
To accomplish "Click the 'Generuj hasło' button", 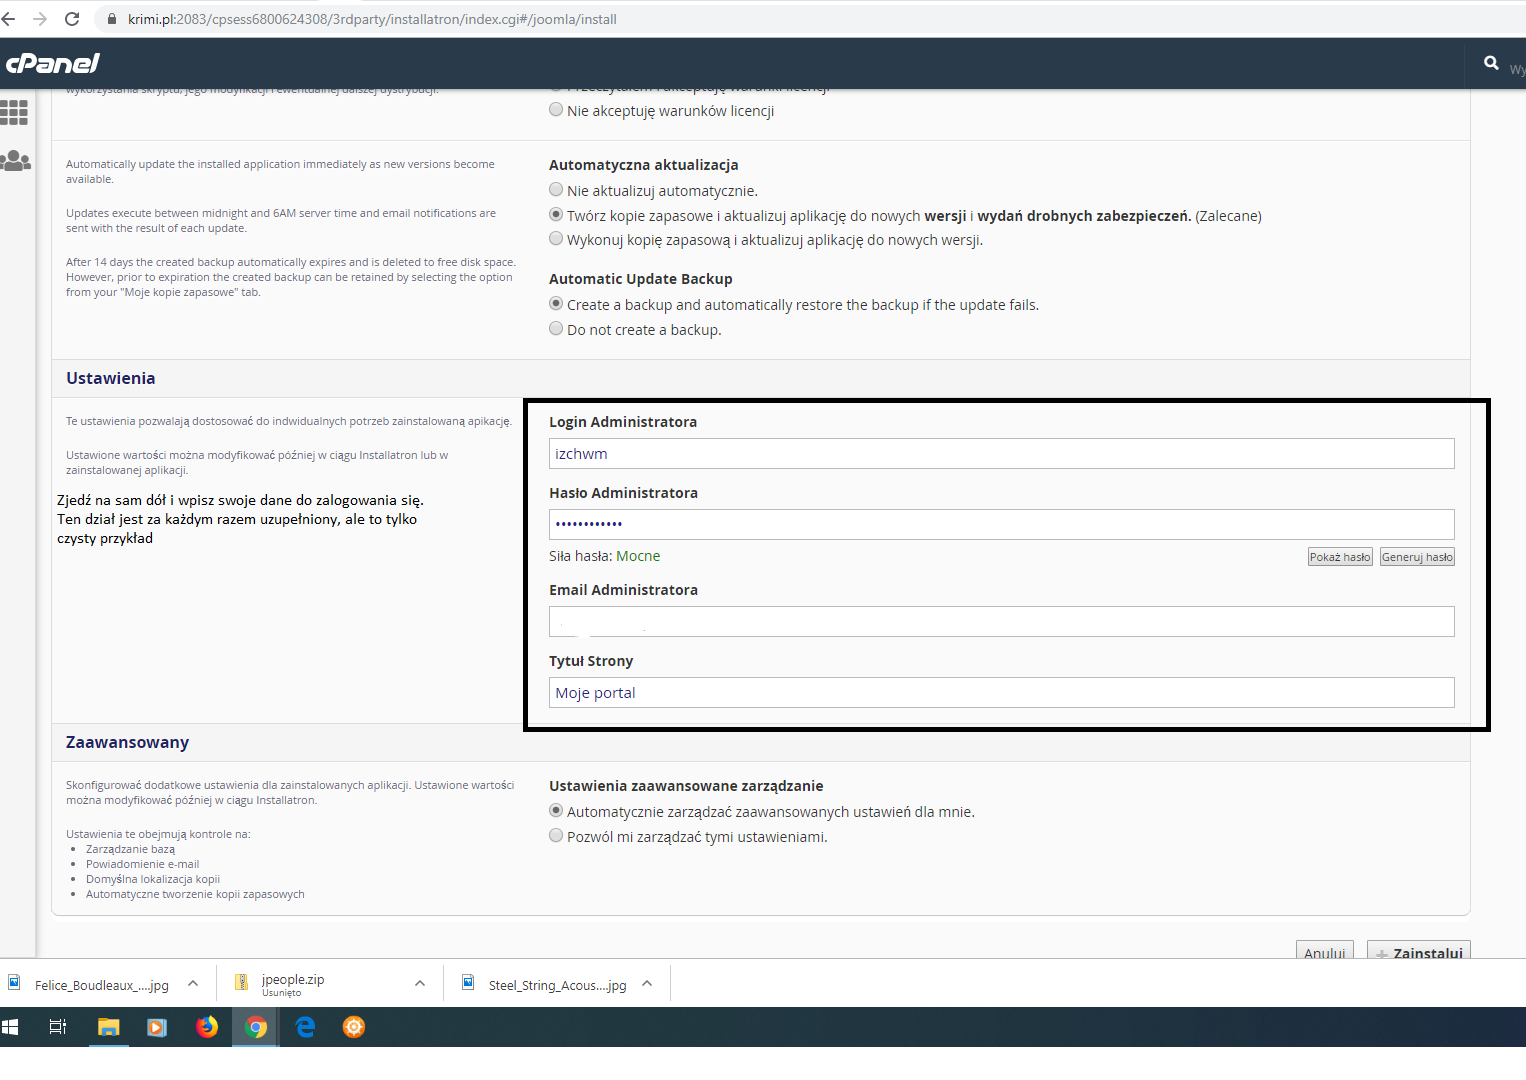I will click(x=1417, y=556).
